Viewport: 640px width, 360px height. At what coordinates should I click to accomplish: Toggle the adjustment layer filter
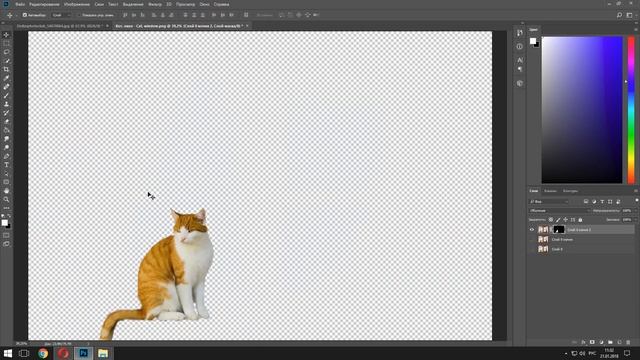[x=594, y=202]
